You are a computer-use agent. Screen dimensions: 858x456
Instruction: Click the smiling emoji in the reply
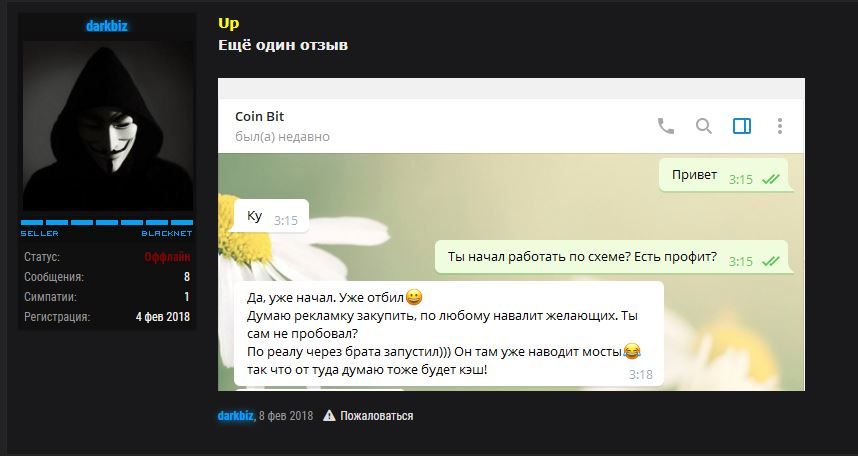tap(414, 298)
